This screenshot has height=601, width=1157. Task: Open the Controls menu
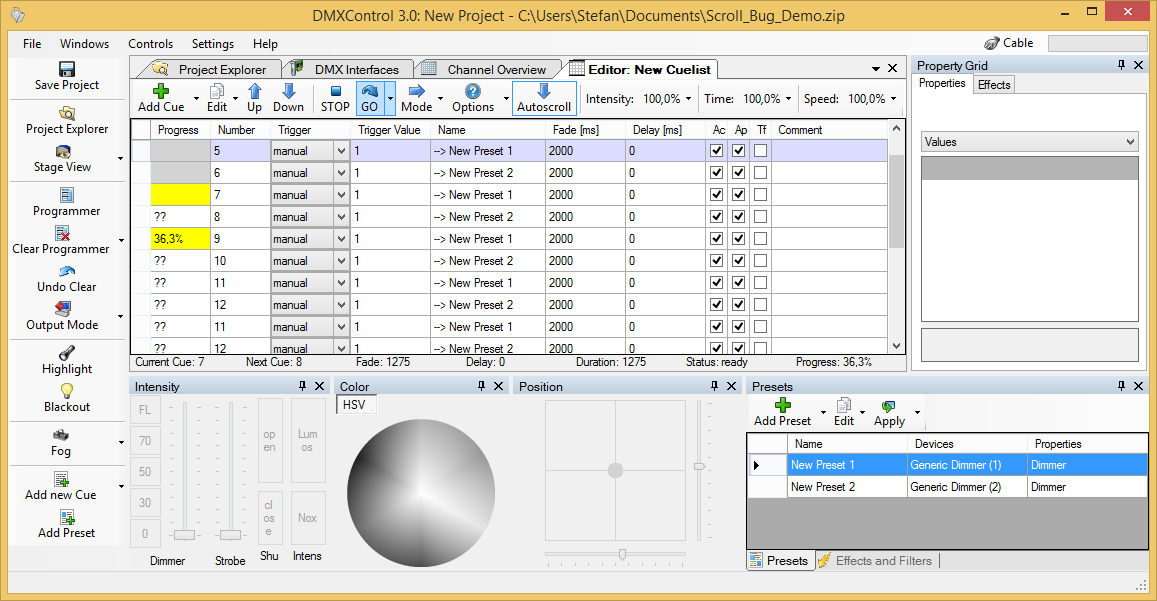pyautogui.click(x=150, y=44)
